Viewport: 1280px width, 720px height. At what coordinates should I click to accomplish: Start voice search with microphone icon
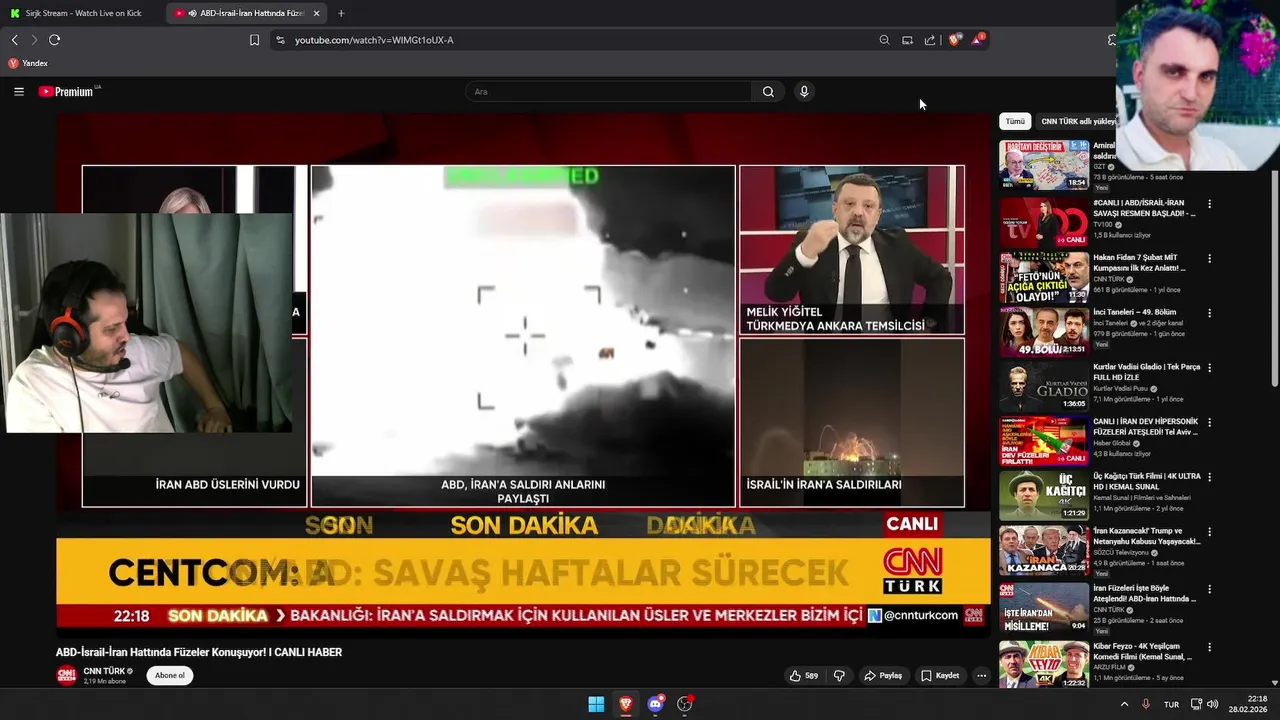pyautogui.click(x=803, y=92)
